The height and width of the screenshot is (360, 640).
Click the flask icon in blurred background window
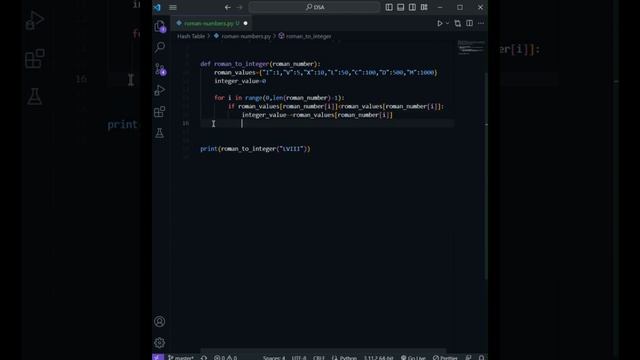pyautogui.click(x=34, y=97)
